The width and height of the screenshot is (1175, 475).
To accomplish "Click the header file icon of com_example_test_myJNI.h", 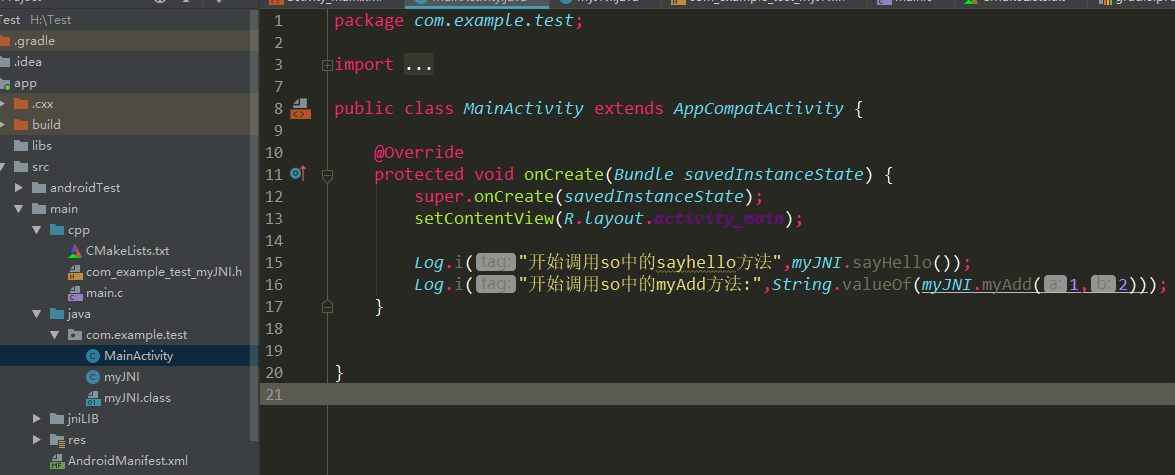I will point(74,272).
